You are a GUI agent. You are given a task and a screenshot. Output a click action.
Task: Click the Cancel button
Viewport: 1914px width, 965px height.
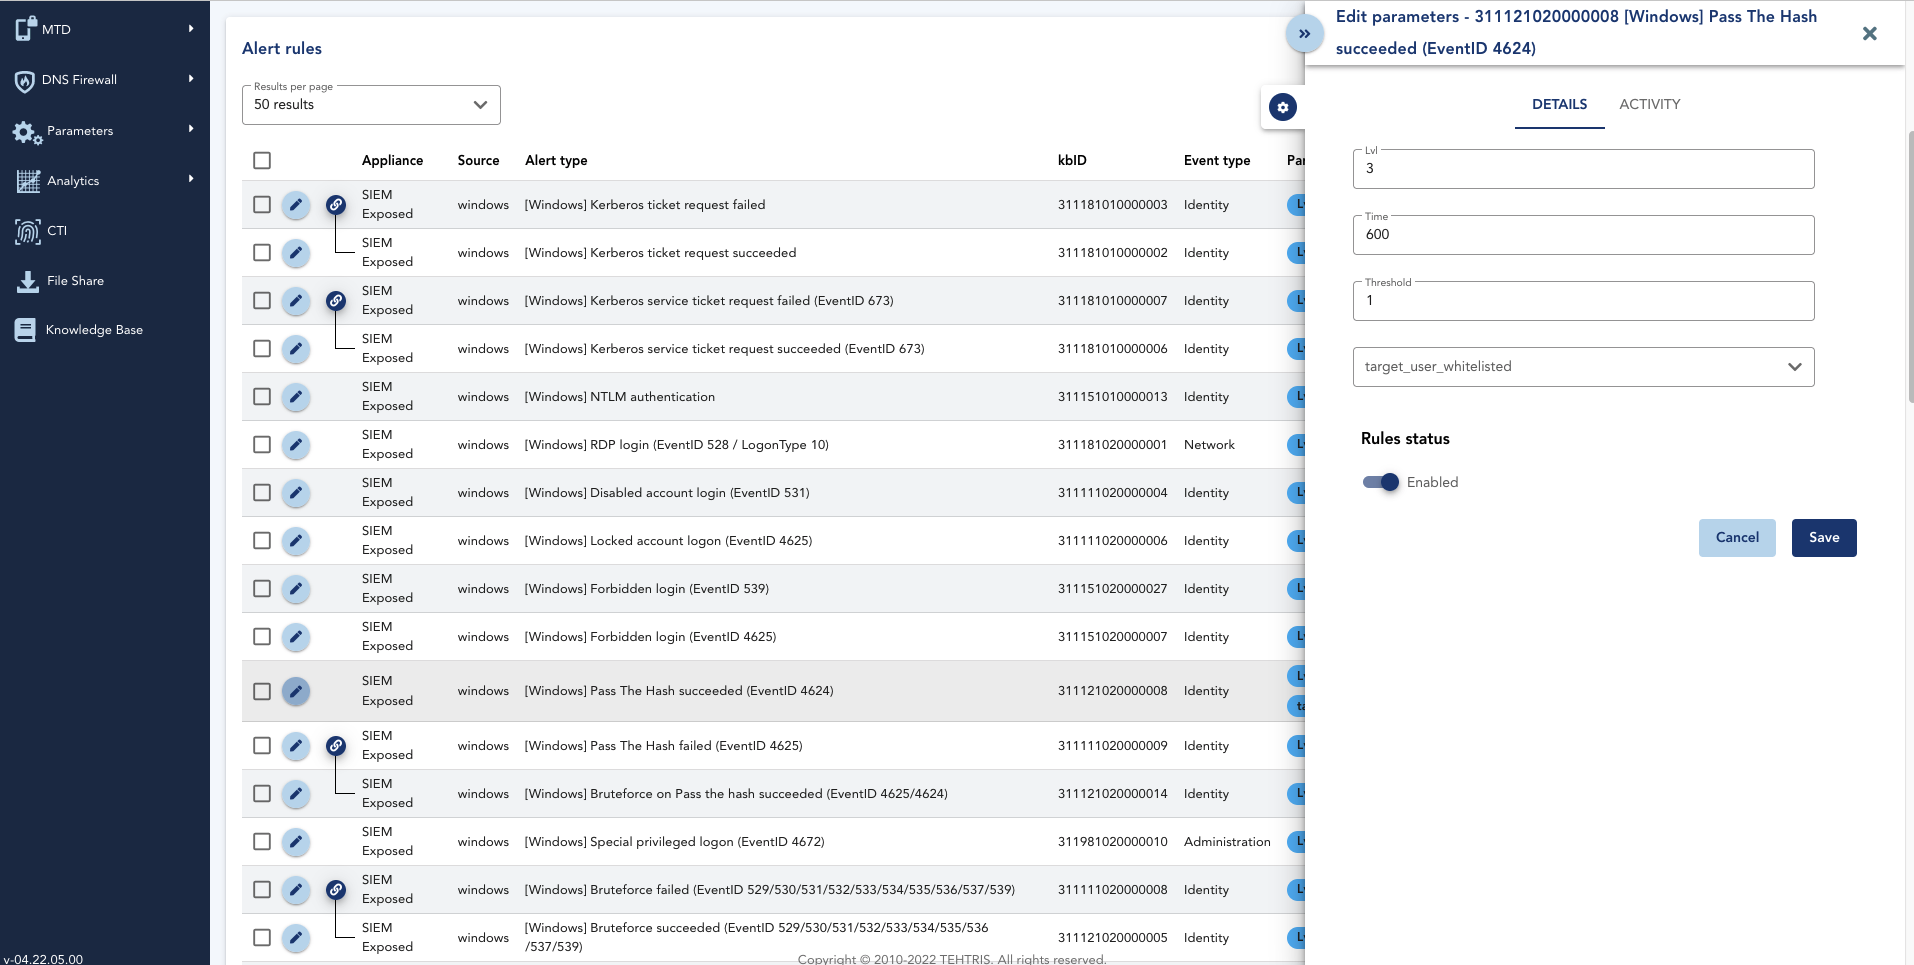pos(1737,538)
